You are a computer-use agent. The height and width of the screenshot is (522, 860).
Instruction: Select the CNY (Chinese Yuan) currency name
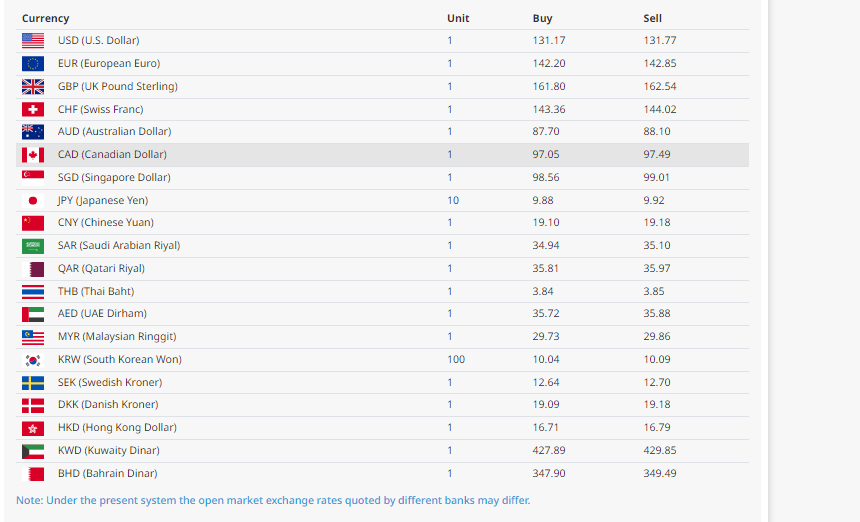[x=105, y=222]
